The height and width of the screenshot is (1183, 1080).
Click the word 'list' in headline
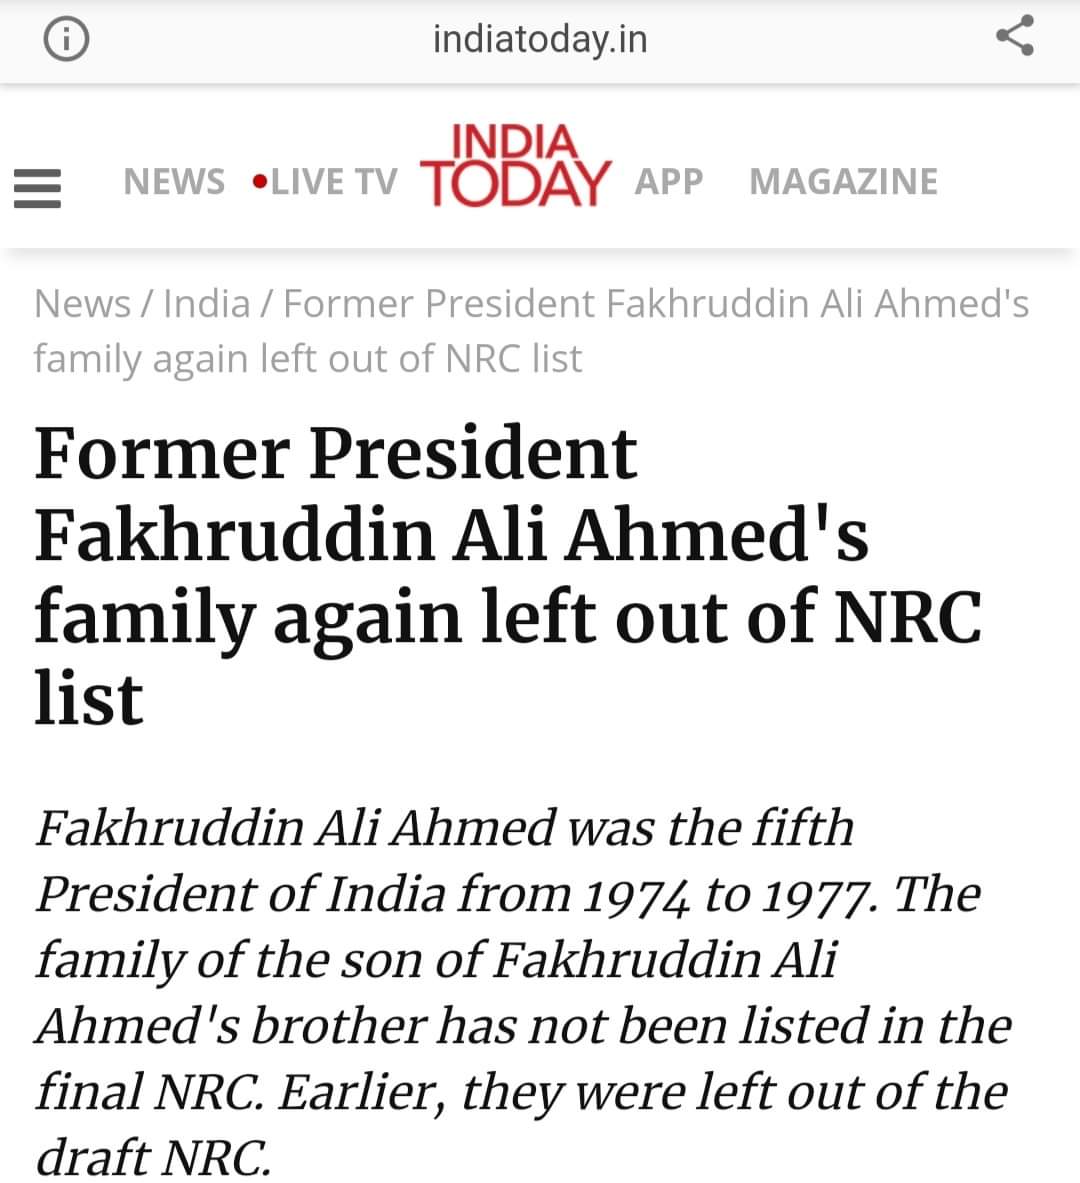(x=88, y=699)
